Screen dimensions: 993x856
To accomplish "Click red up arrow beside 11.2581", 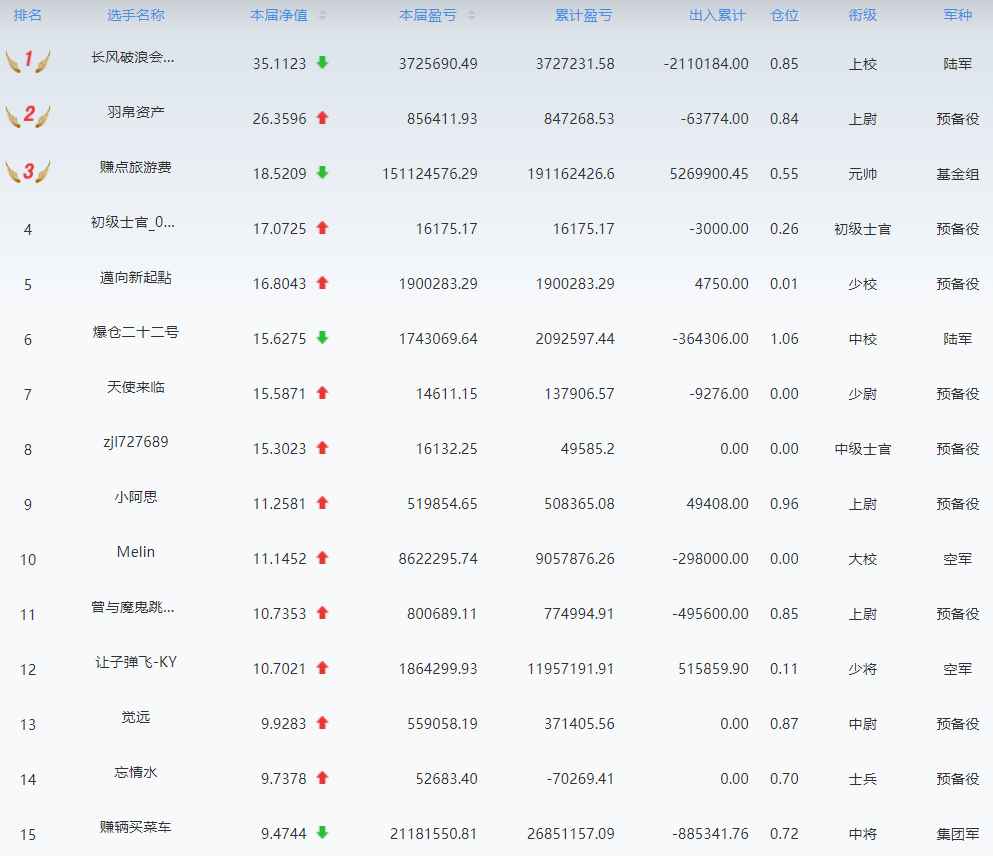I will tap(322, 503).
